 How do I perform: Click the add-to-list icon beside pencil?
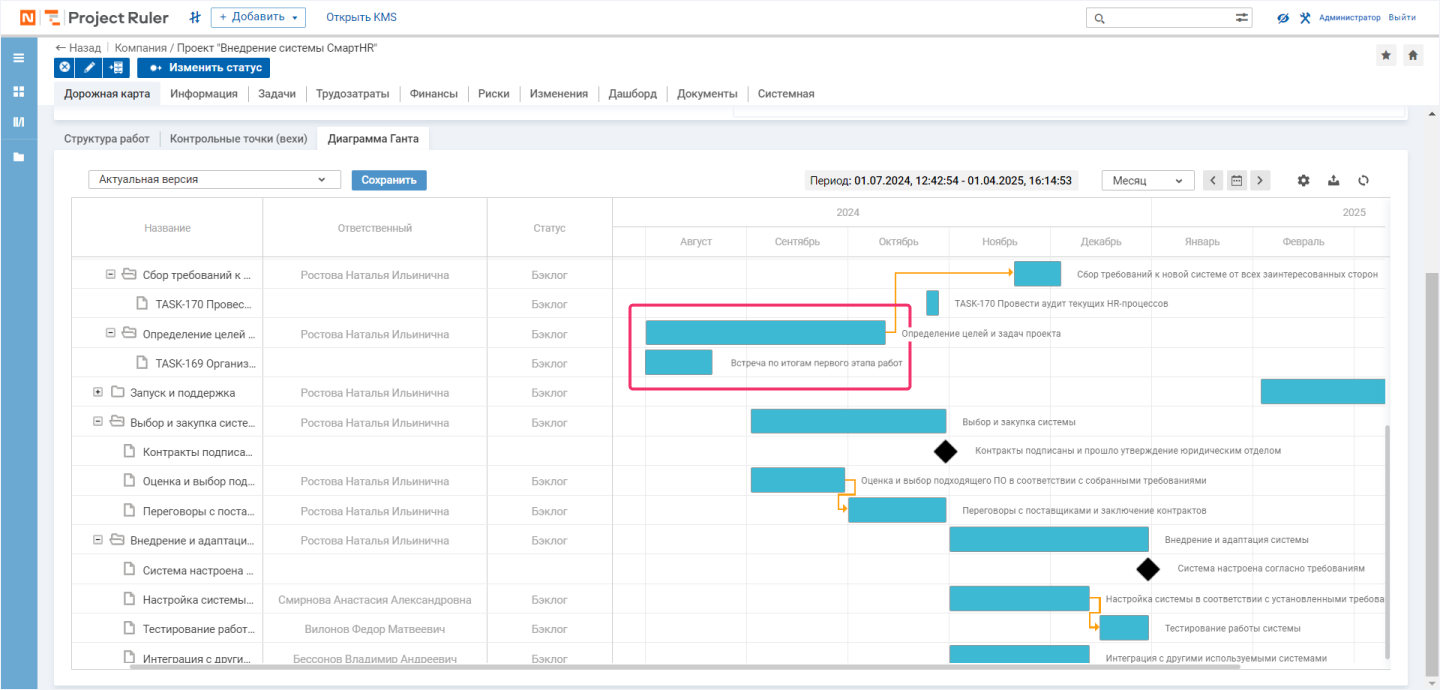pos(116,68)
